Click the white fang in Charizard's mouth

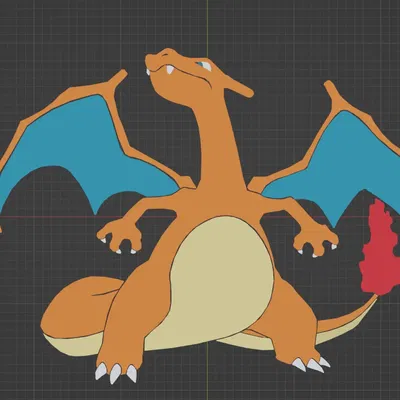coord(170,70)
